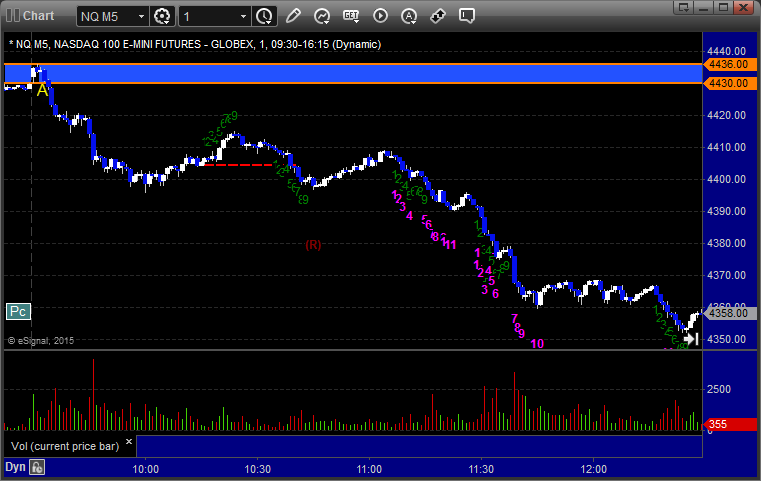Open the studies chart-line icon menu
The image size is (761, 481).
point(322,16)
